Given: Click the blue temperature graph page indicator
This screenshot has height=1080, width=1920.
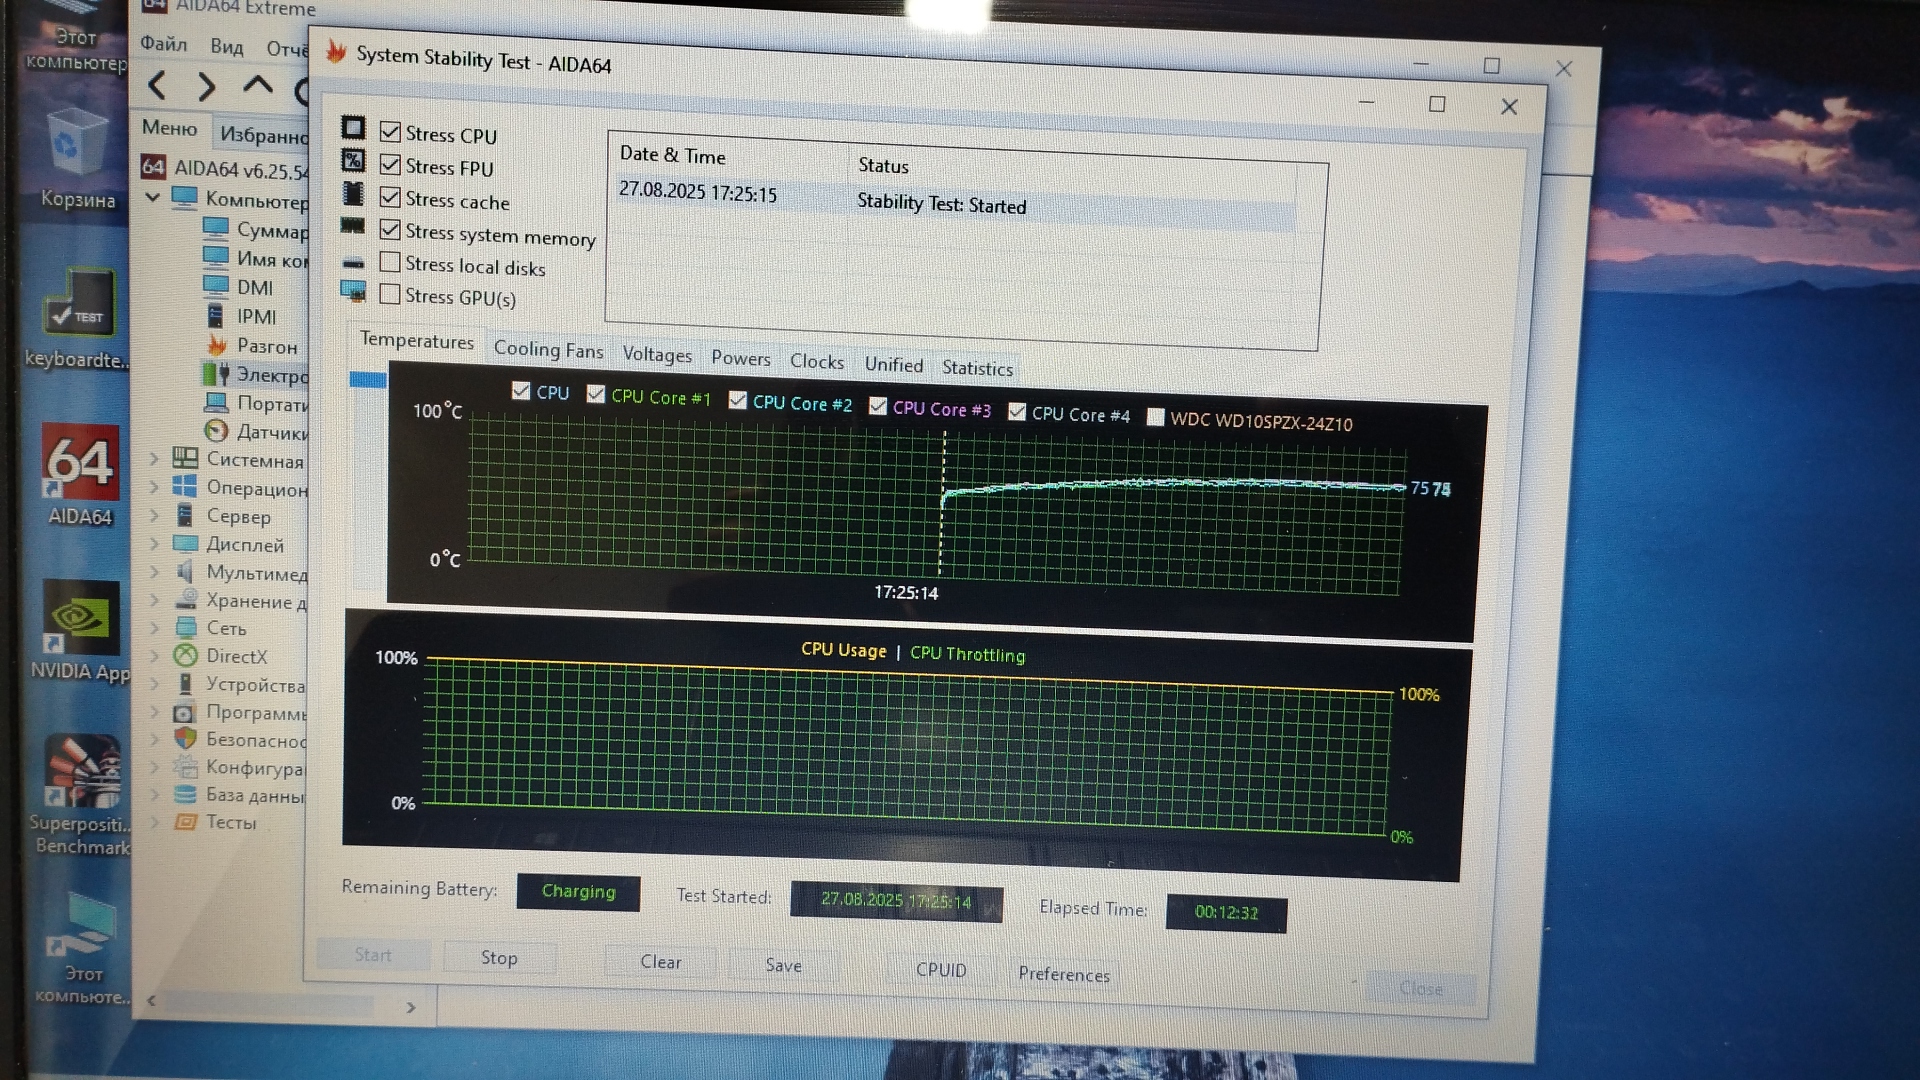Looking at the screenshot, I should (367, 380).
